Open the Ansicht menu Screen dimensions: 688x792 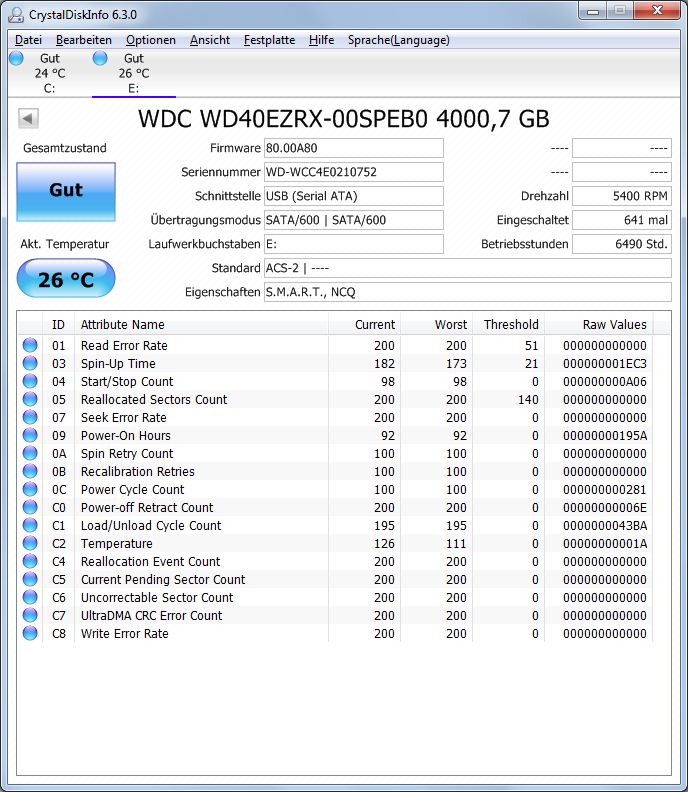pos(210,40)
